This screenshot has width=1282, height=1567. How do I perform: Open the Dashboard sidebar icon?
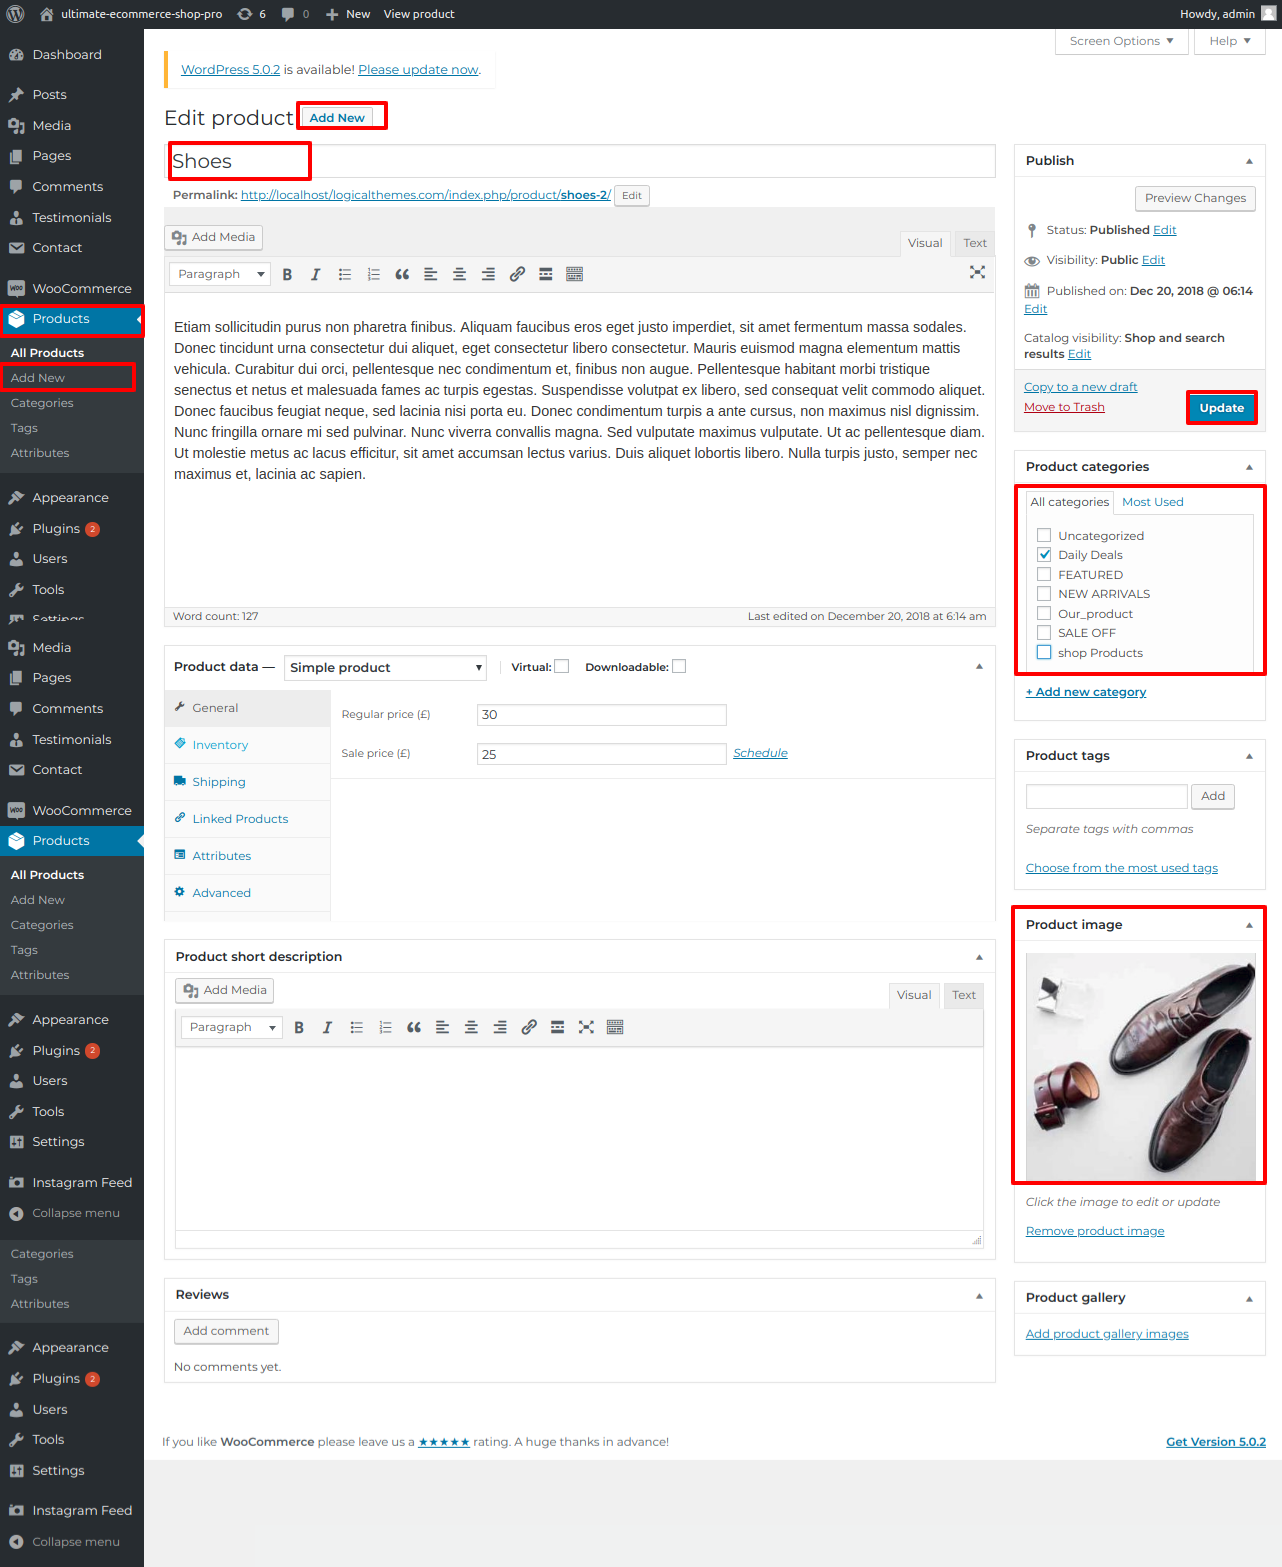[16, 55]
